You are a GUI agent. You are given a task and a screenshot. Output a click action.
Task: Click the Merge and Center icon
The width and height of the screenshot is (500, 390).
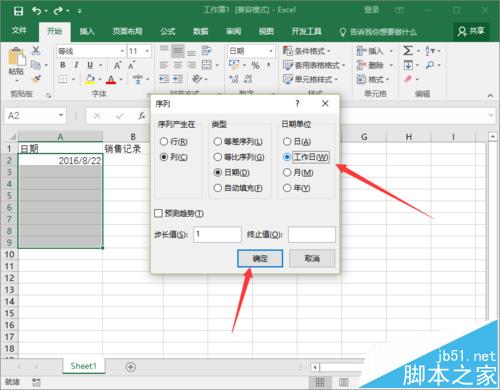207,65
